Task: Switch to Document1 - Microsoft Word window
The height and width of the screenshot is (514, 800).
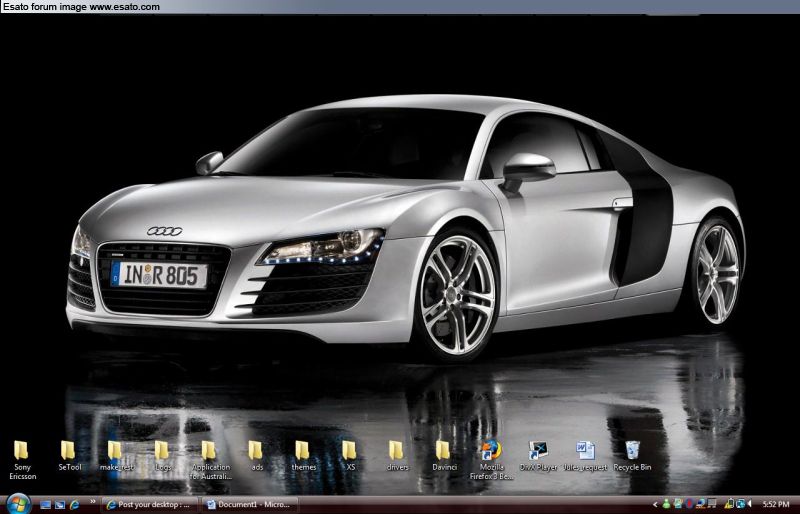Action: [249, 504]
